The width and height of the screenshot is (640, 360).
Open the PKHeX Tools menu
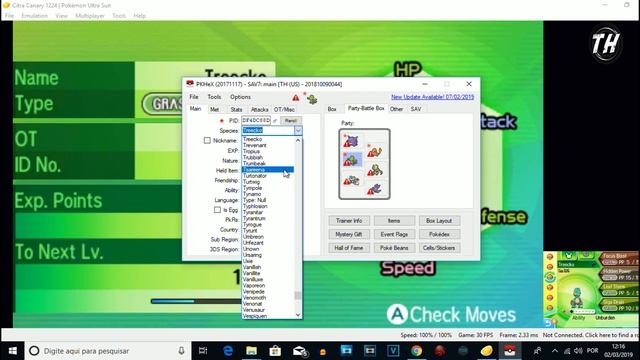click(214, 97)
